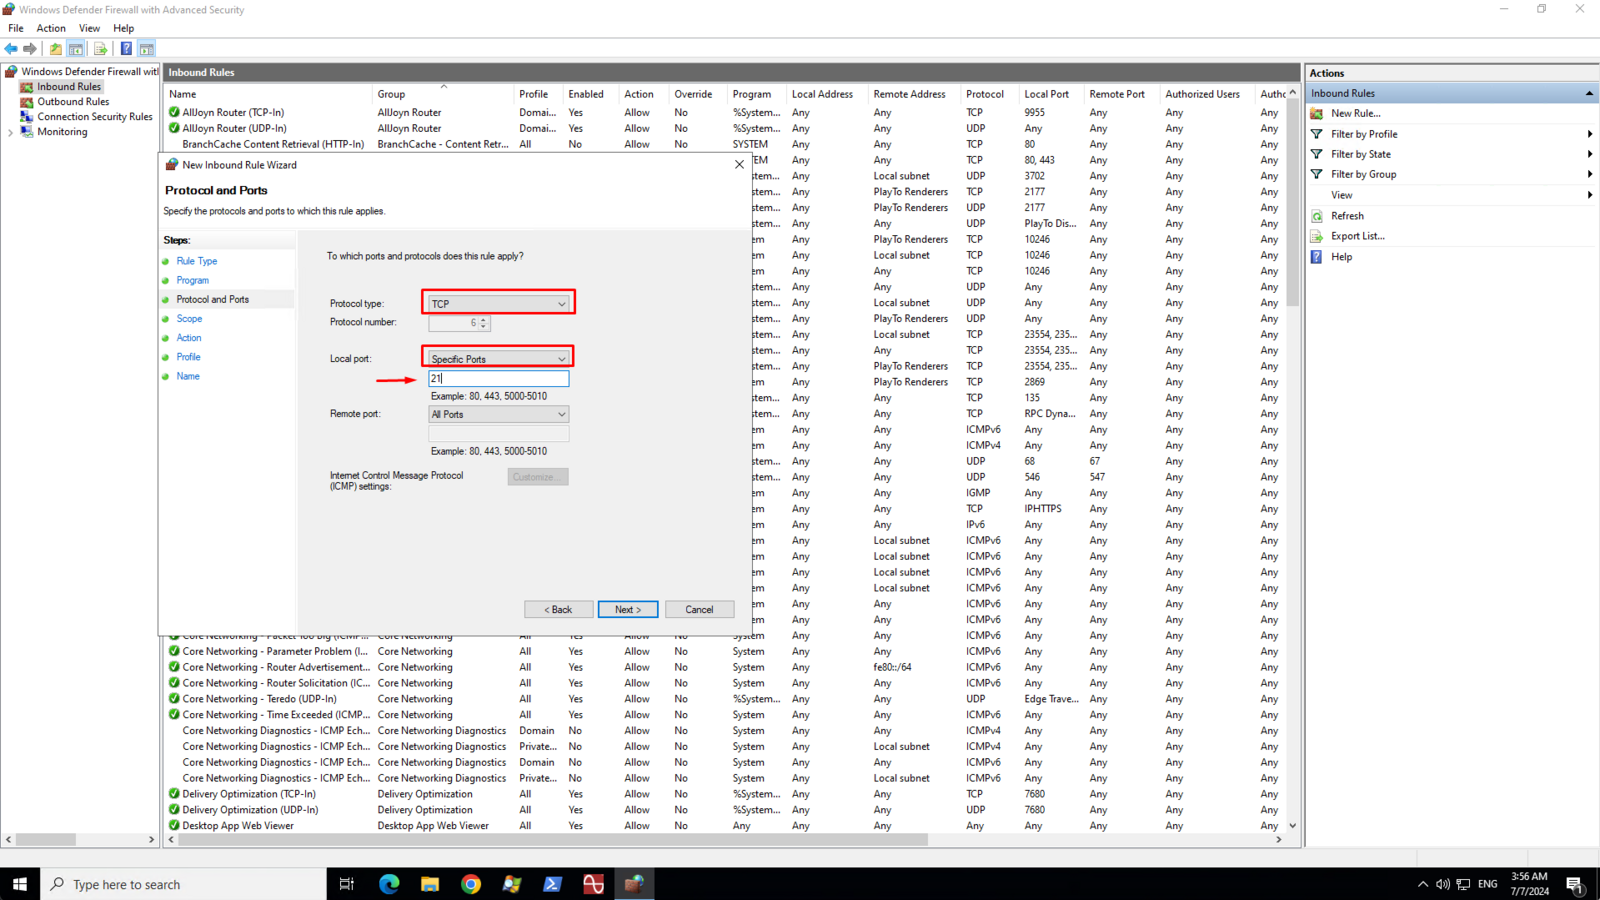
Task: Go to the Rule Type wizard step
Action: (197, 261)
